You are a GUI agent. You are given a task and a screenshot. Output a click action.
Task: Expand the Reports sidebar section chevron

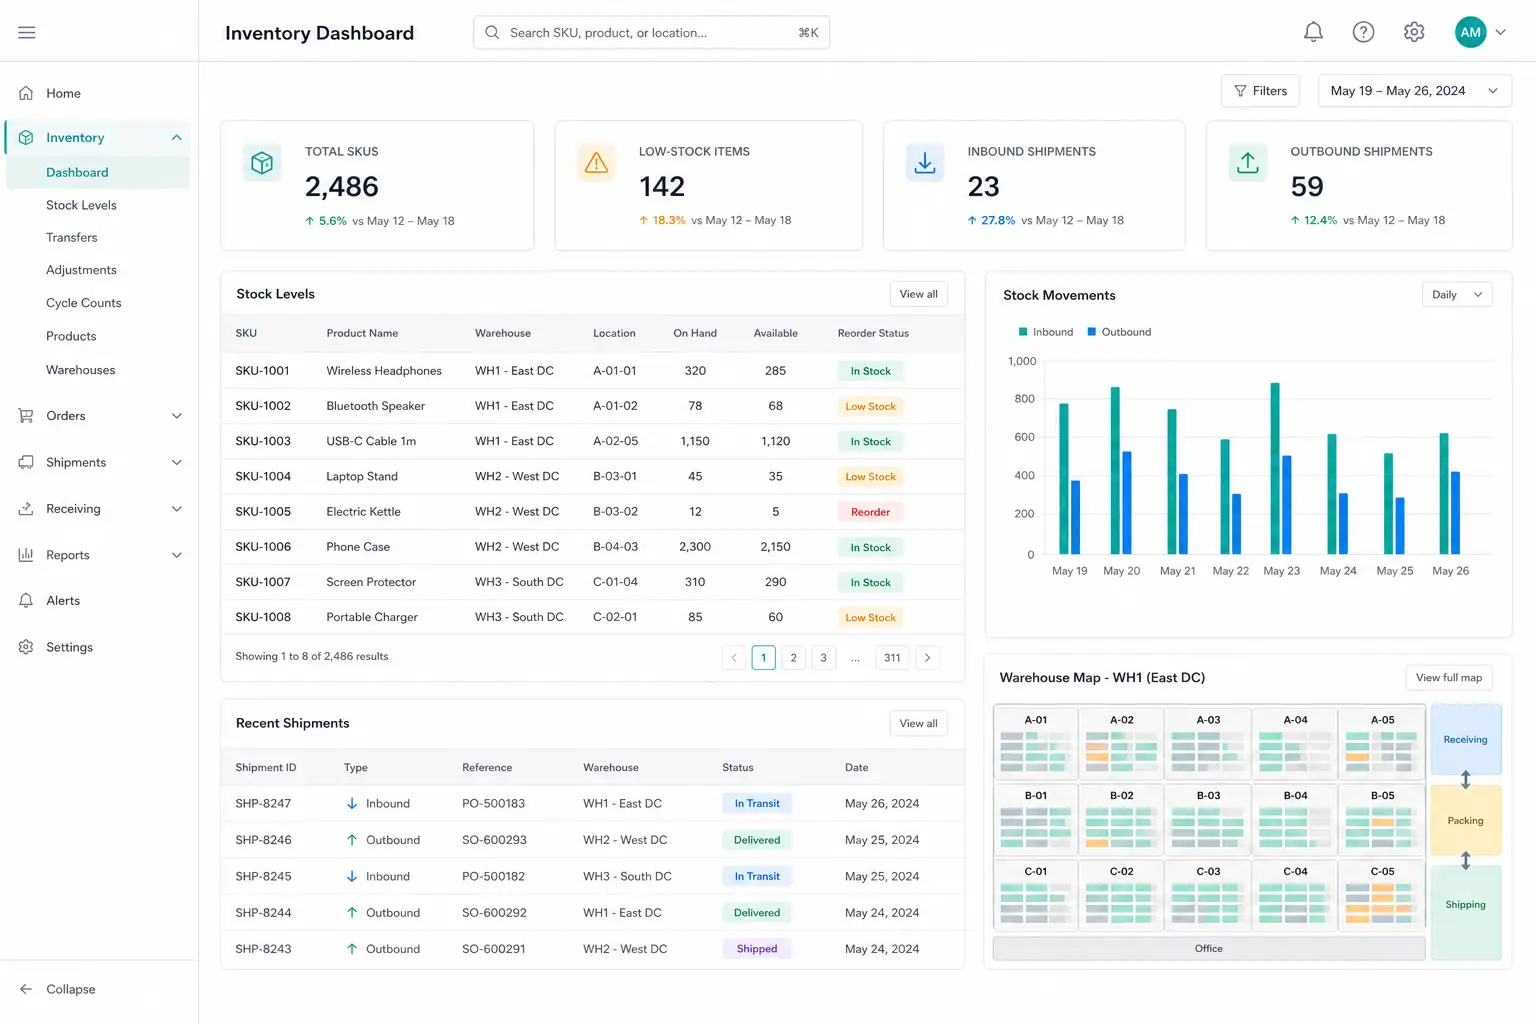point(177,555)
